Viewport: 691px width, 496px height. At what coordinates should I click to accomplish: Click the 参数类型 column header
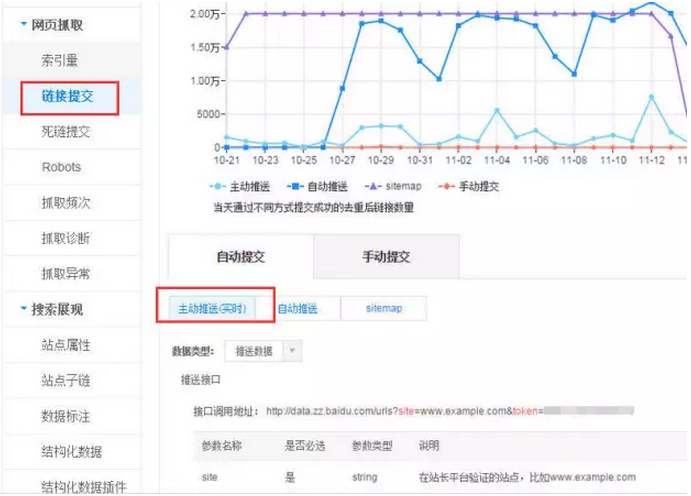(372, 446)
